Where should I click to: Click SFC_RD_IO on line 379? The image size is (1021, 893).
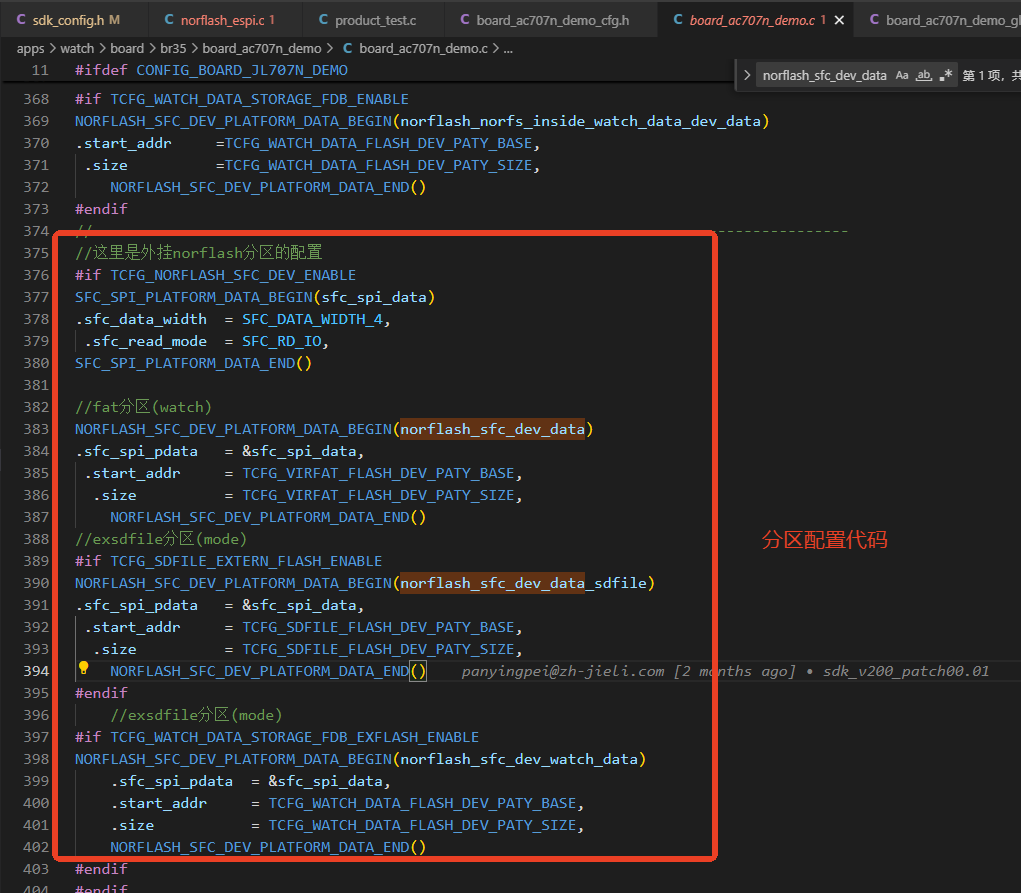(x=282, y=341)
